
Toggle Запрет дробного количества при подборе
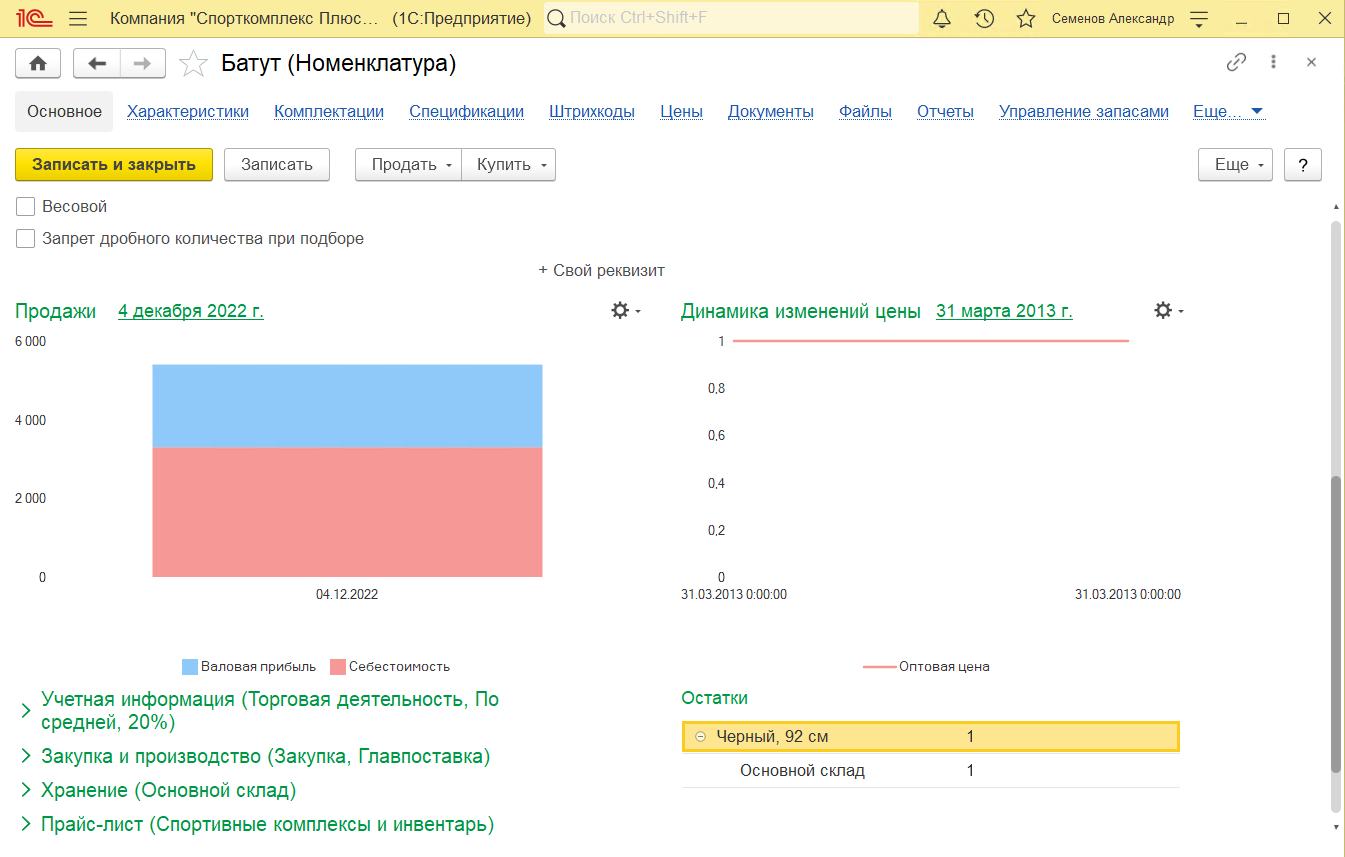click(26, 239)
